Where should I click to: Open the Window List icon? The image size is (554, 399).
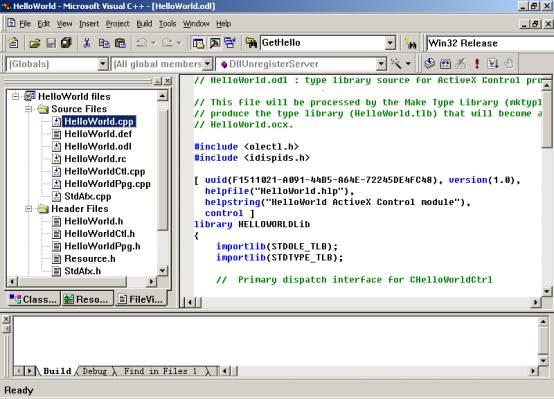click(230, 43)
